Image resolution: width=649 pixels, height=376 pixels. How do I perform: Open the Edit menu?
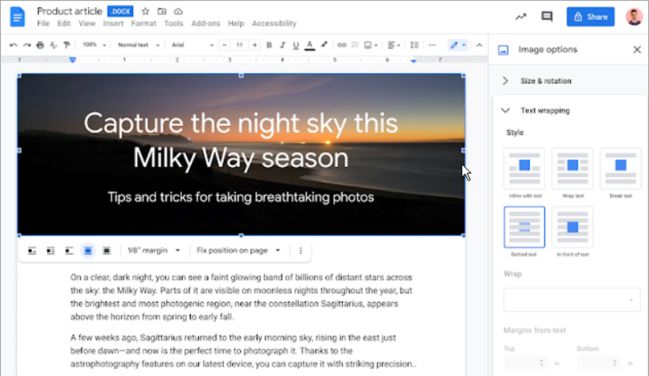pos(64,24)
